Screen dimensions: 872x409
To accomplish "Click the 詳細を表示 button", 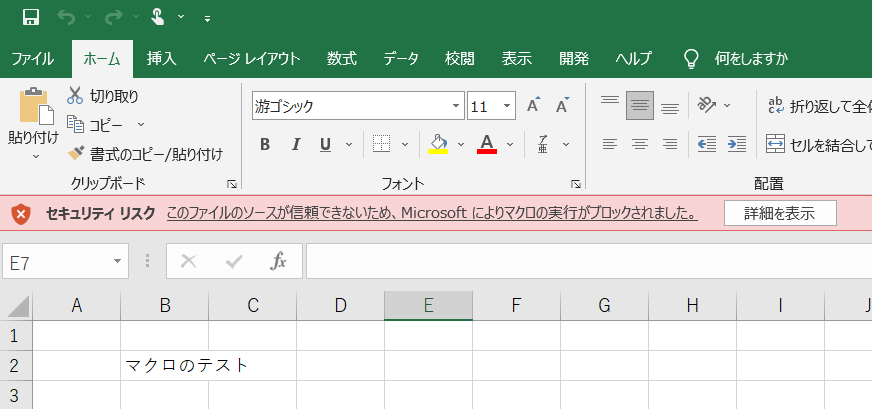I will click(780, 213).
